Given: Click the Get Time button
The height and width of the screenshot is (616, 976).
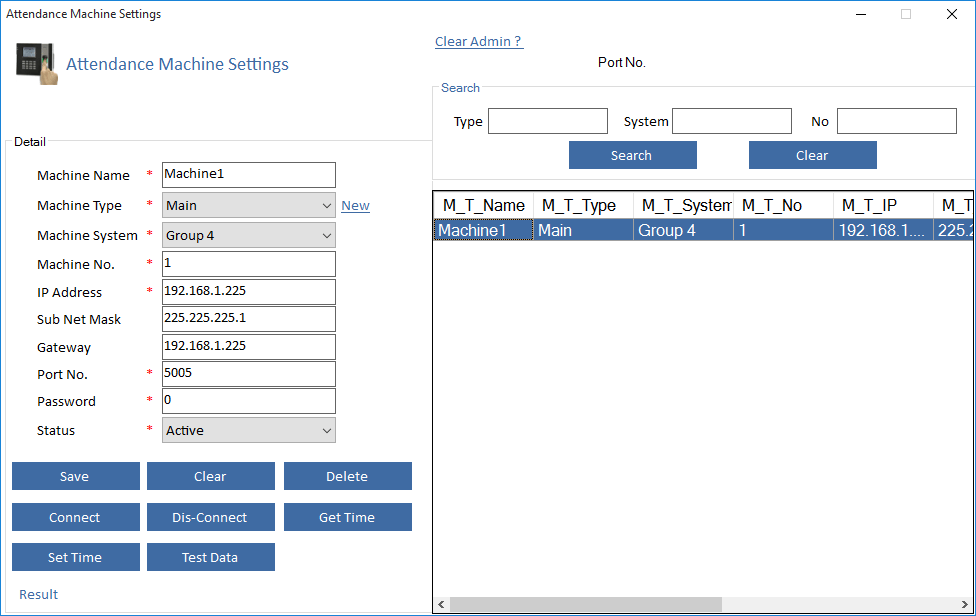Looking at the screenshot, I should click(x=347, y=517).
